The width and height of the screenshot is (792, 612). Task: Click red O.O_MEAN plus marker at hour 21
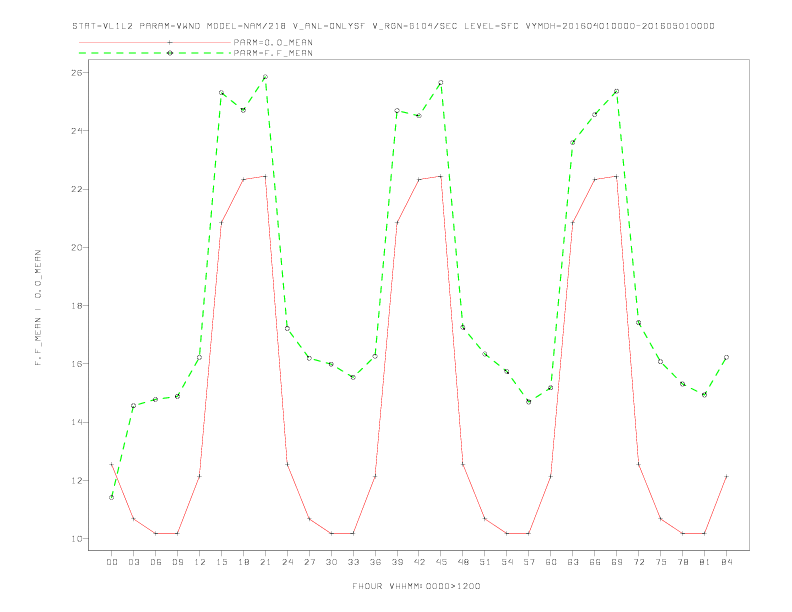click(265, 176)
